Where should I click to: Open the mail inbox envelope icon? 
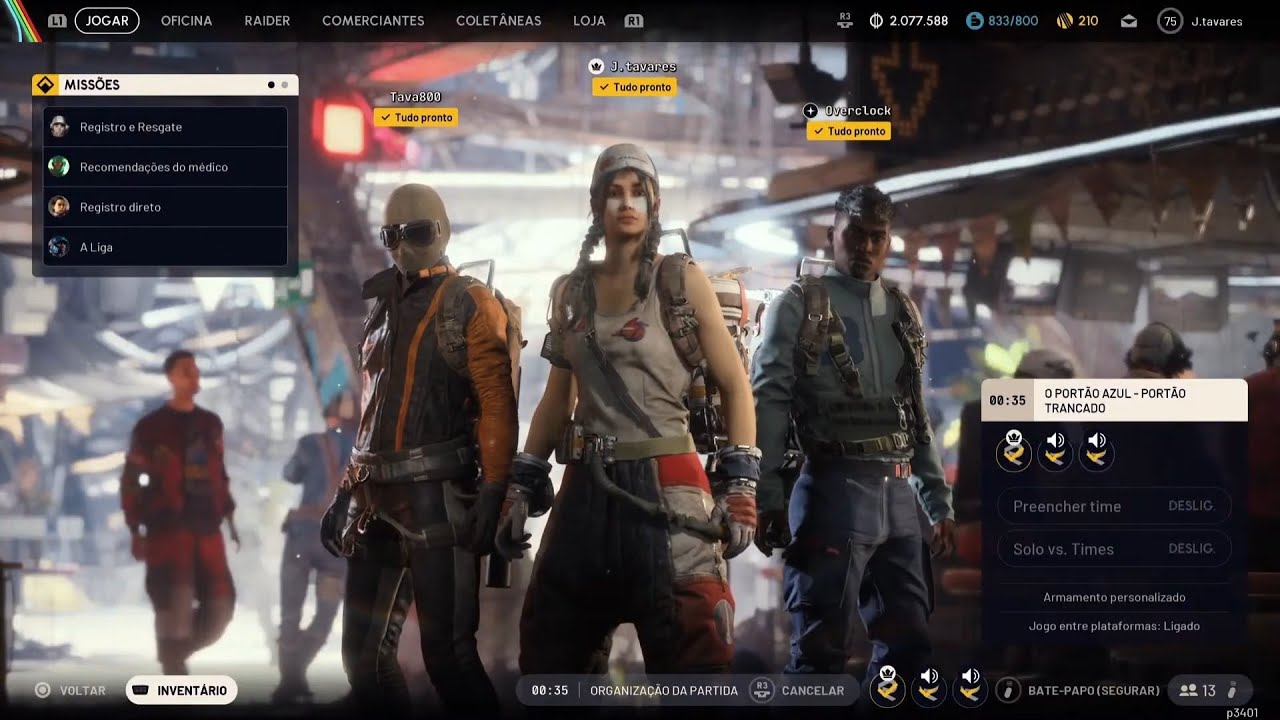[1129, 21]
